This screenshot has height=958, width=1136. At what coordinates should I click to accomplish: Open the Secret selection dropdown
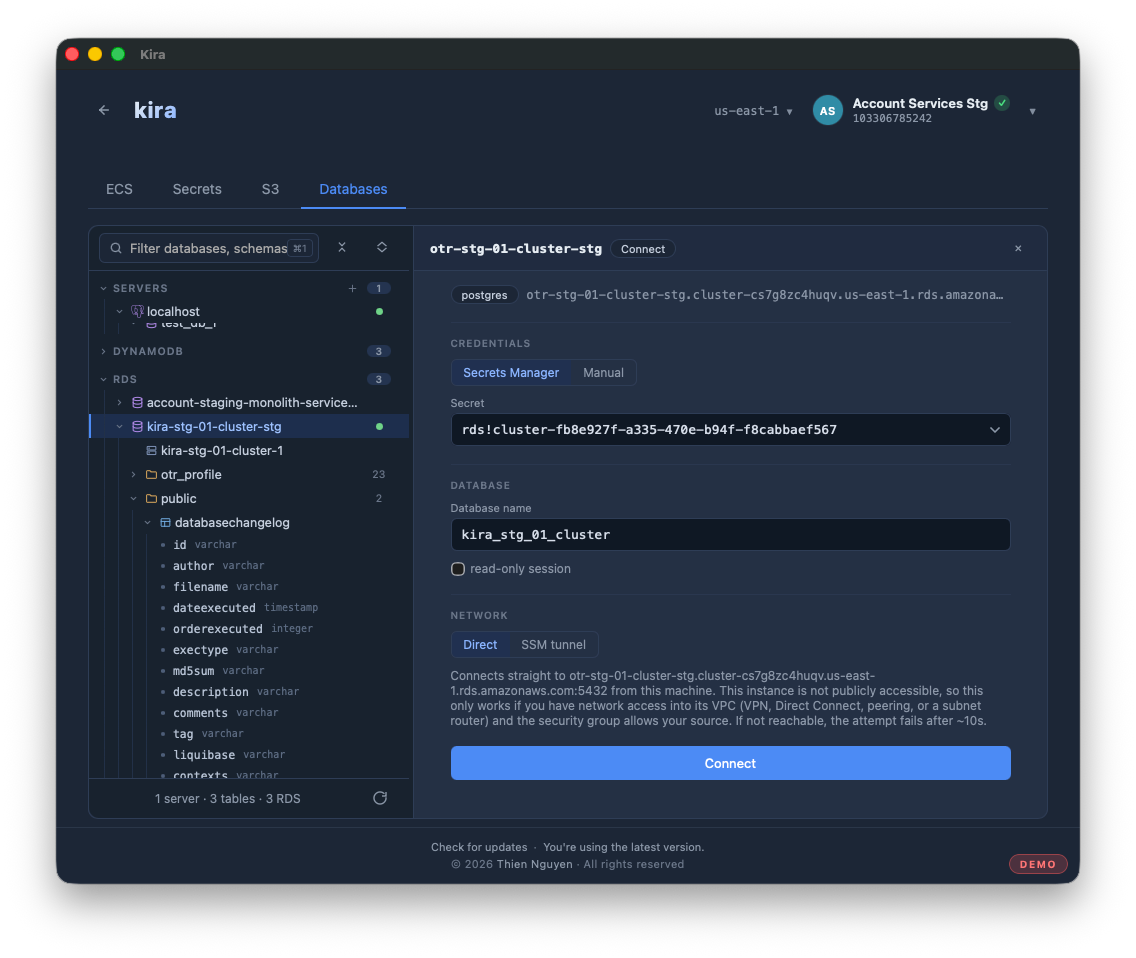(x=730, y=430)
